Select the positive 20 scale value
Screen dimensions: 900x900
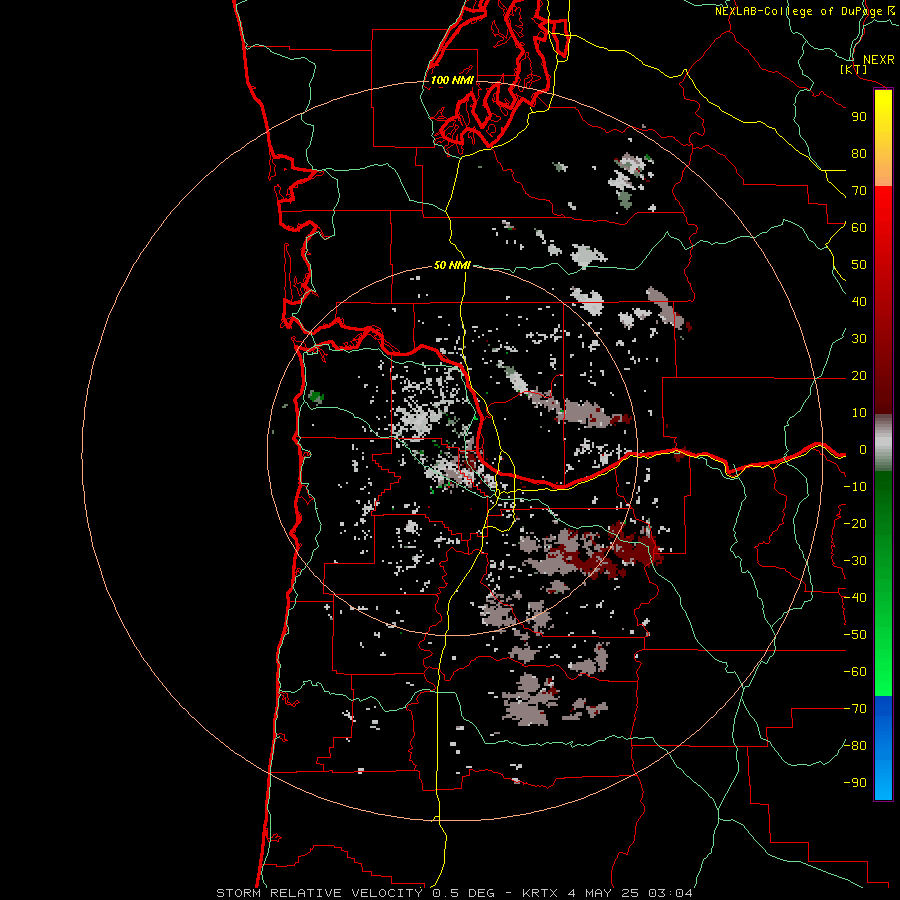pyautogui.click(x=859, y=375)
